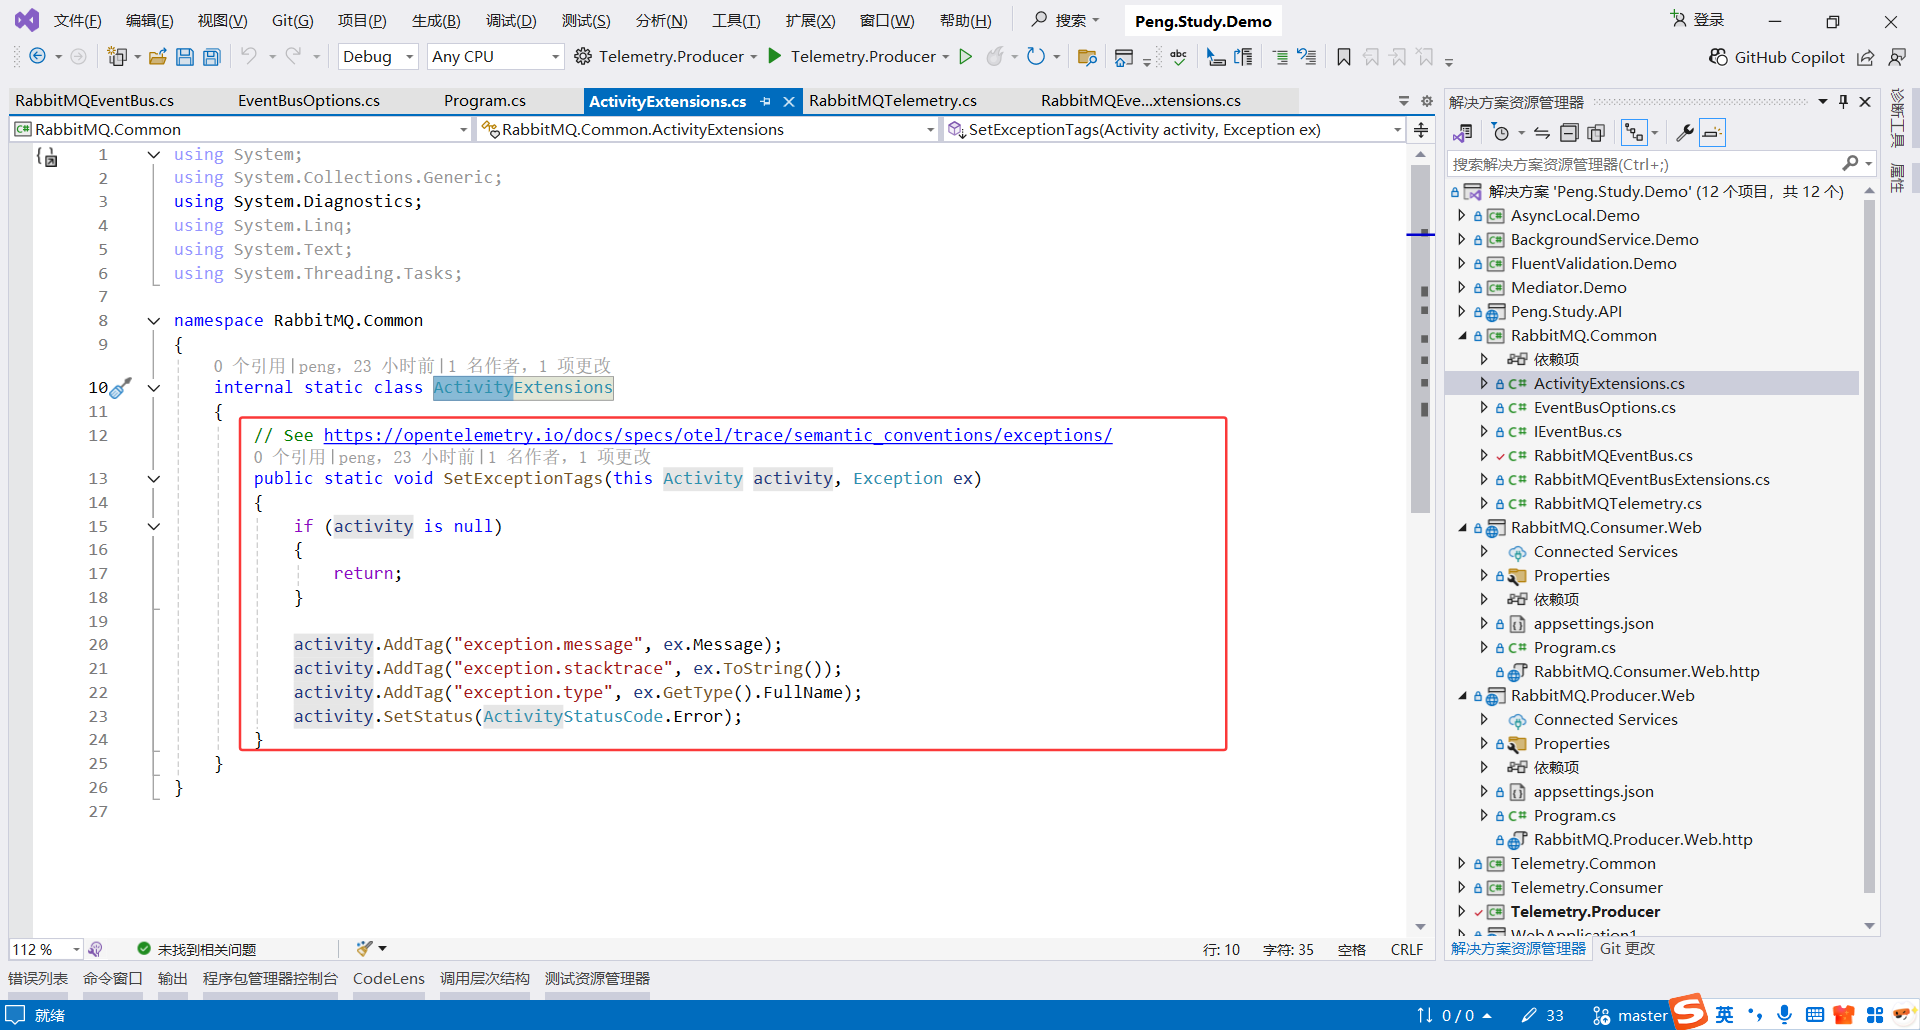The width and height of the screenshot is (1920, 1030).
Task: Open the Debug configuration dropdown
Action: click(378, 57)
